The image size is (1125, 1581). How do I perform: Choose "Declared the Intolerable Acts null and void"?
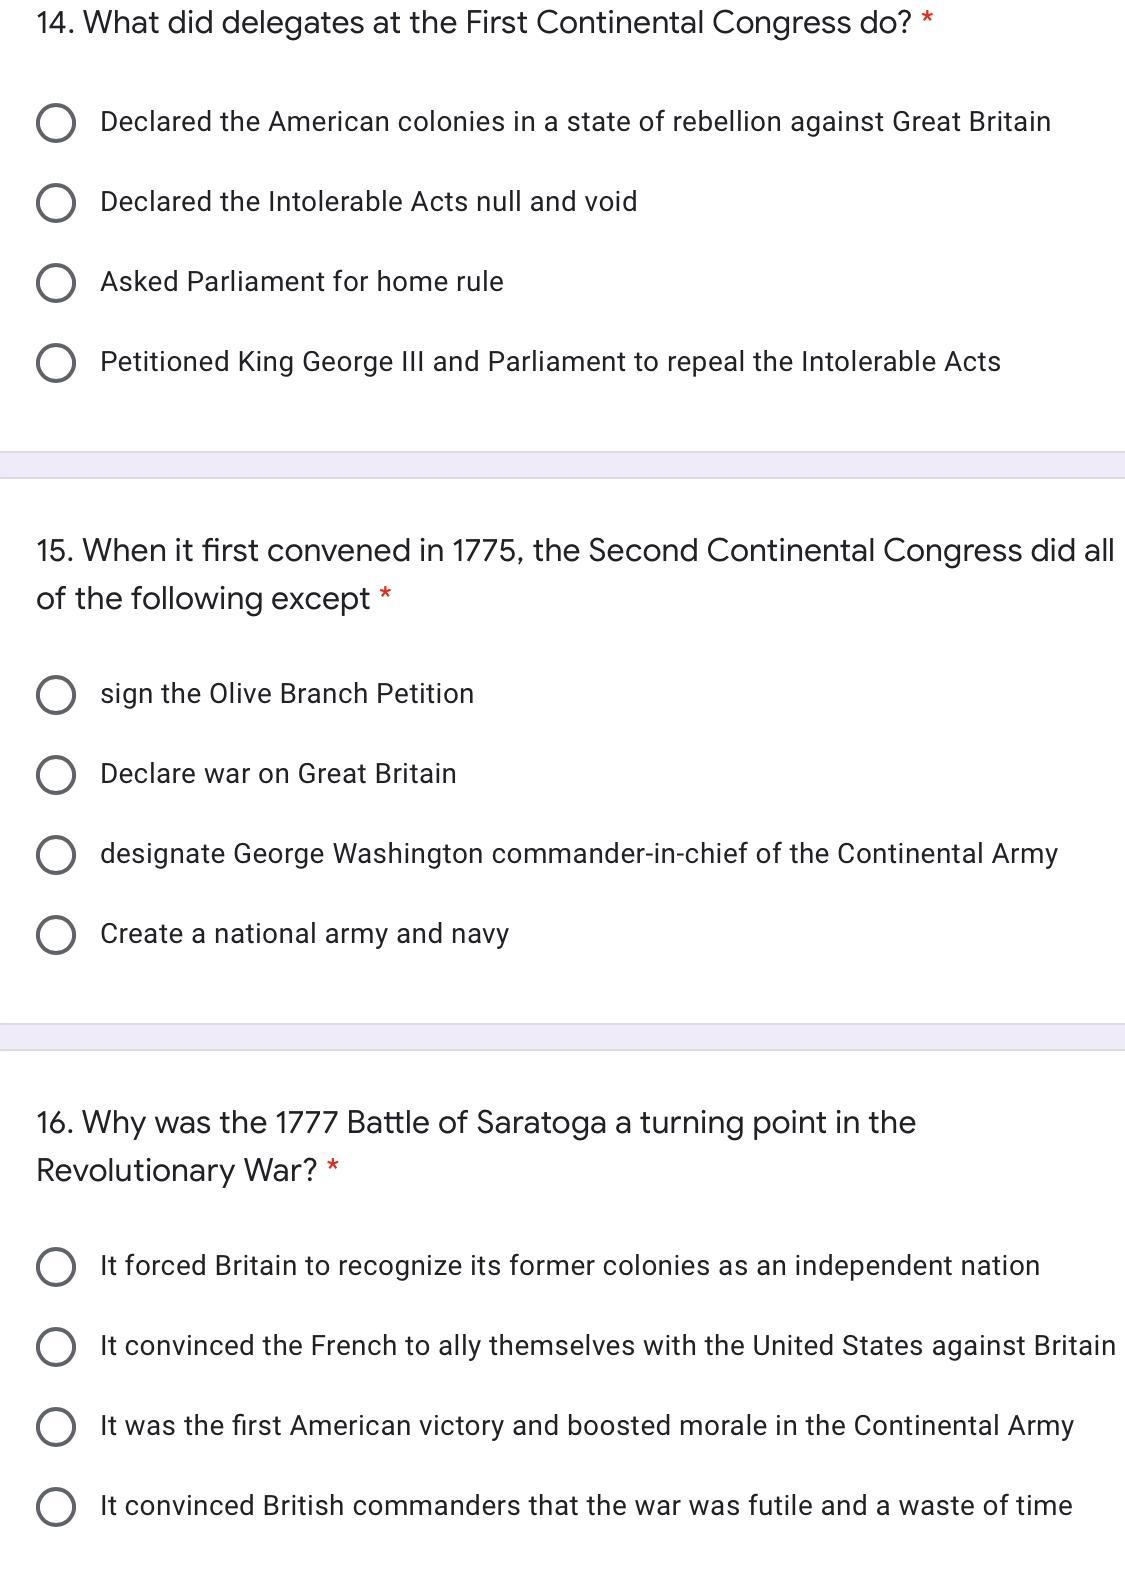[x=55, y=202]
